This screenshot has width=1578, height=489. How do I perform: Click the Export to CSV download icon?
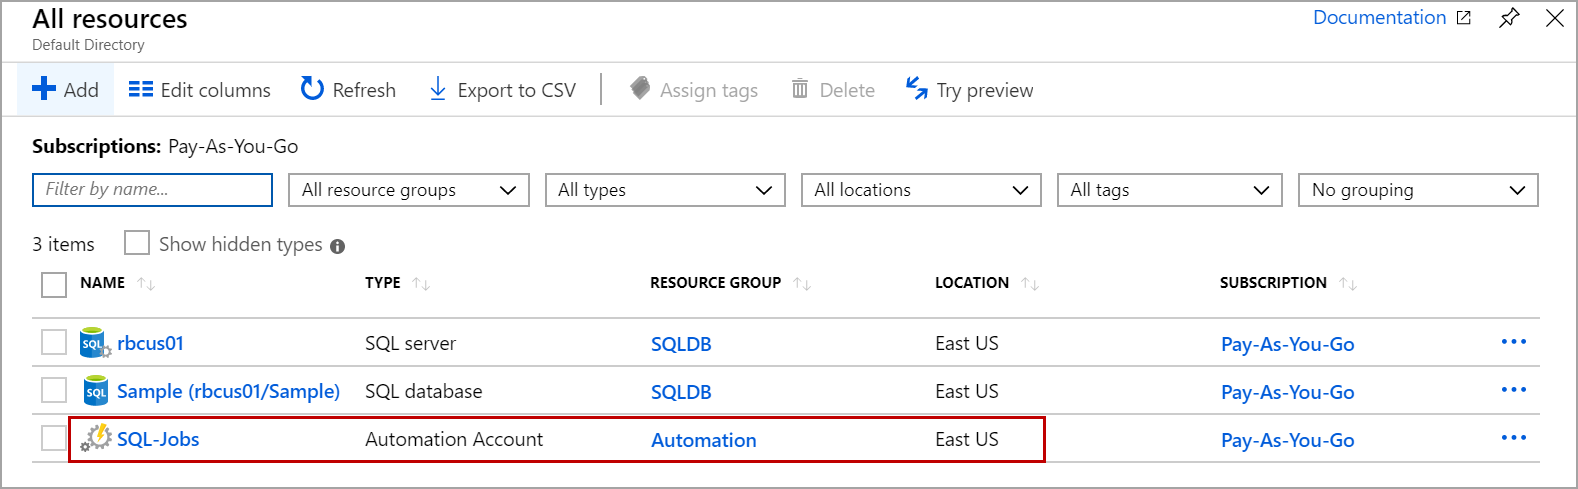coord(437,89)
